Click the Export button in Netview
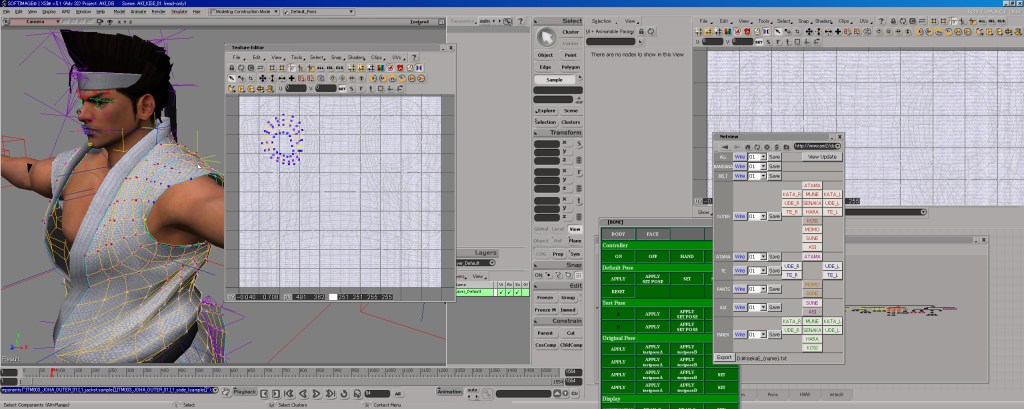Image resolution: width=1024 pixels, height=409 pixels. point(723,357)
